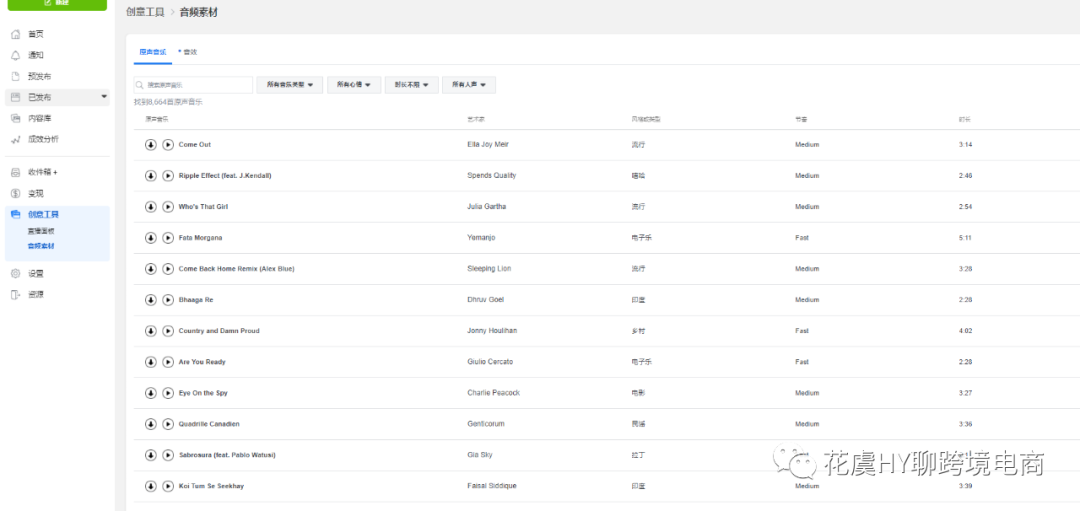
Task: Click the Come Out song title
Action: 195,145
